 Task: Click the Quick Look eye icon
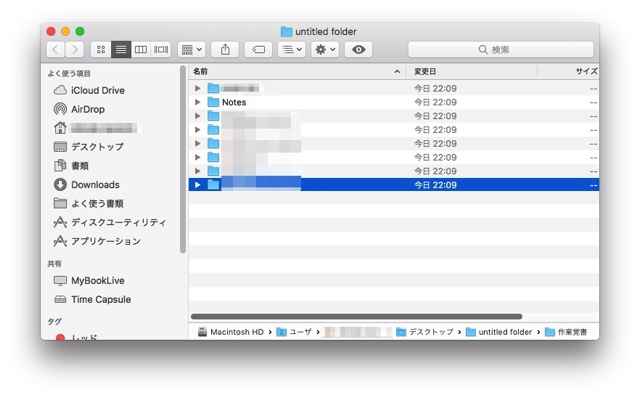(x=358, y=49)
